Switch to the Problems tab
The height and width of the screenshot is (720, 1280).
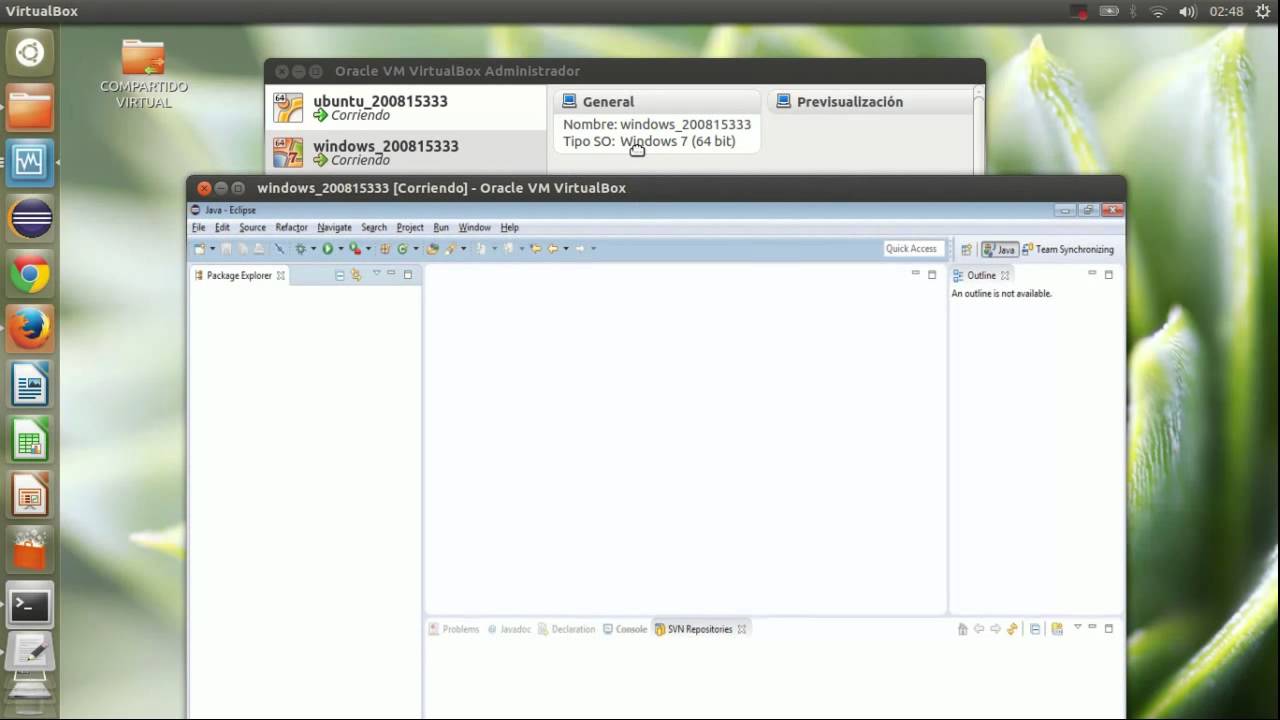pos(454,629)
